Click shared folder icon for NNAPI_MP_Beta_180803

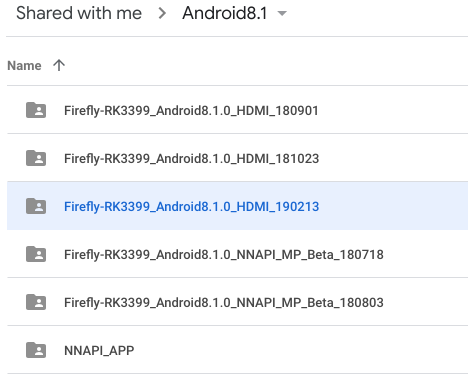pyautogui.click(x=36, y=302)
